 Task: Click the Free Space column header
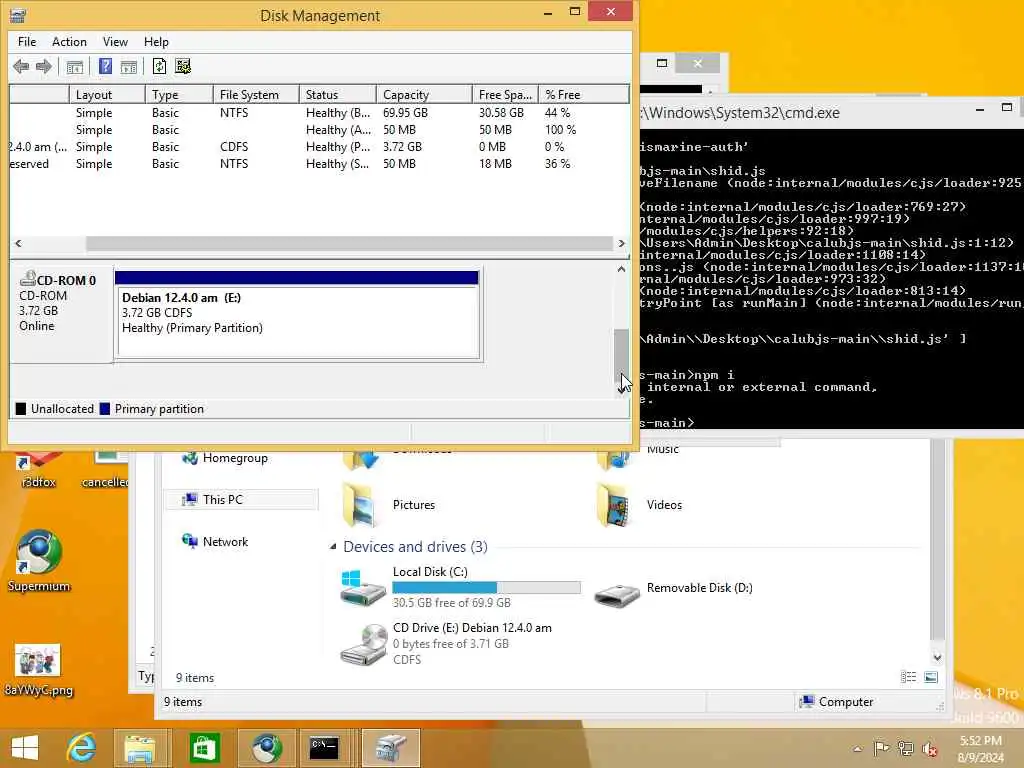505,95
